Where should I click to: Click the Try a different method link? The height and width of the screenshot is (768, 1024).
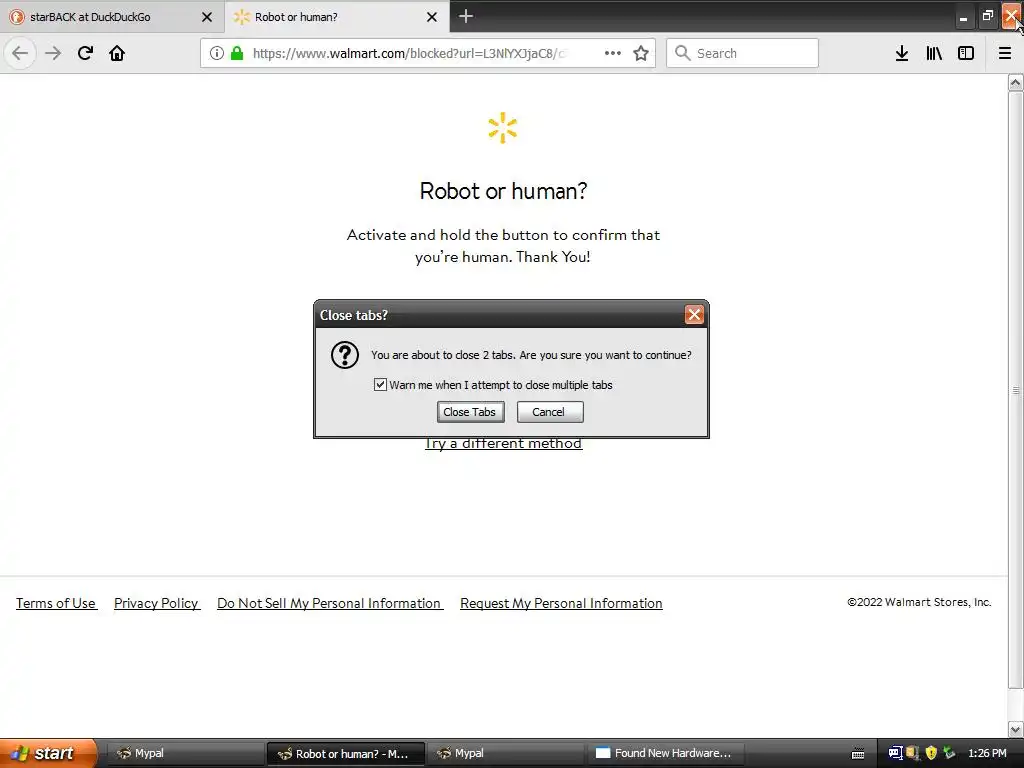coord(504,443)
